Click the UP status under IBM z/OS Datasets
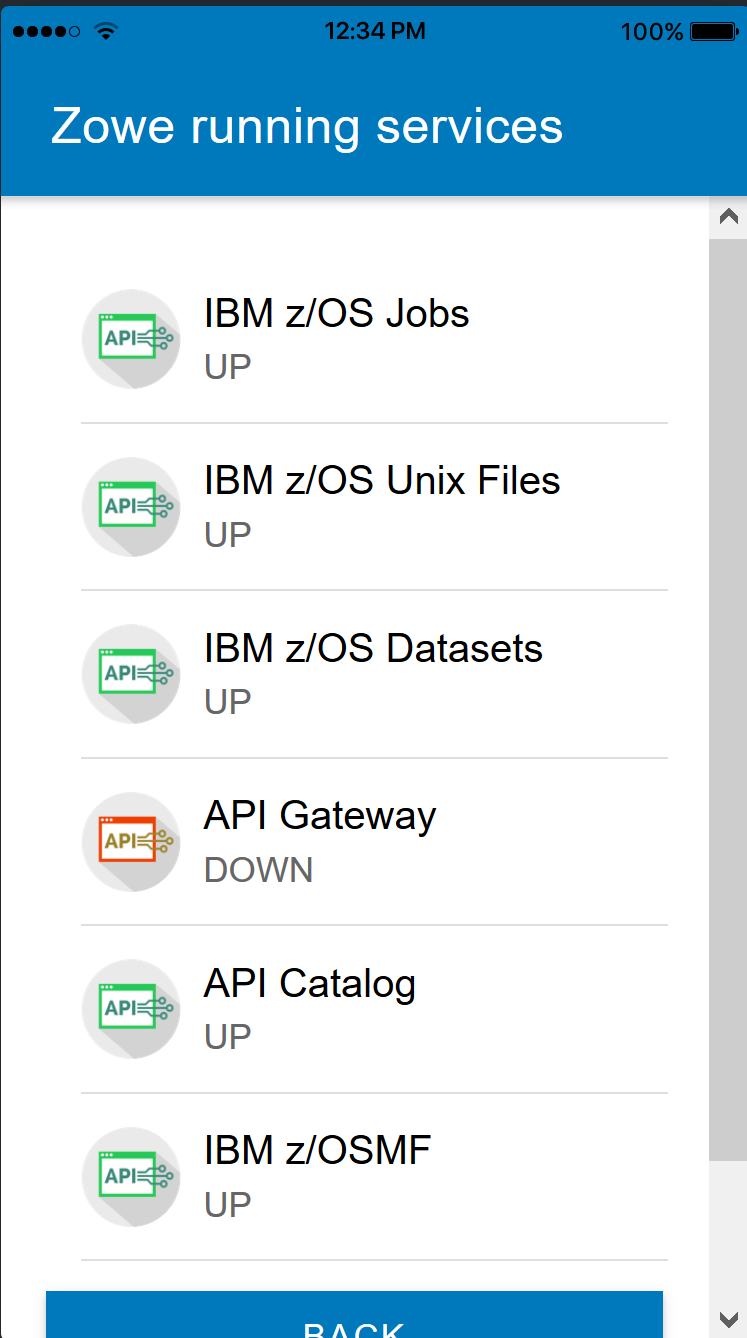Screen dimensions: 747x1338 (x=227, y=702)
